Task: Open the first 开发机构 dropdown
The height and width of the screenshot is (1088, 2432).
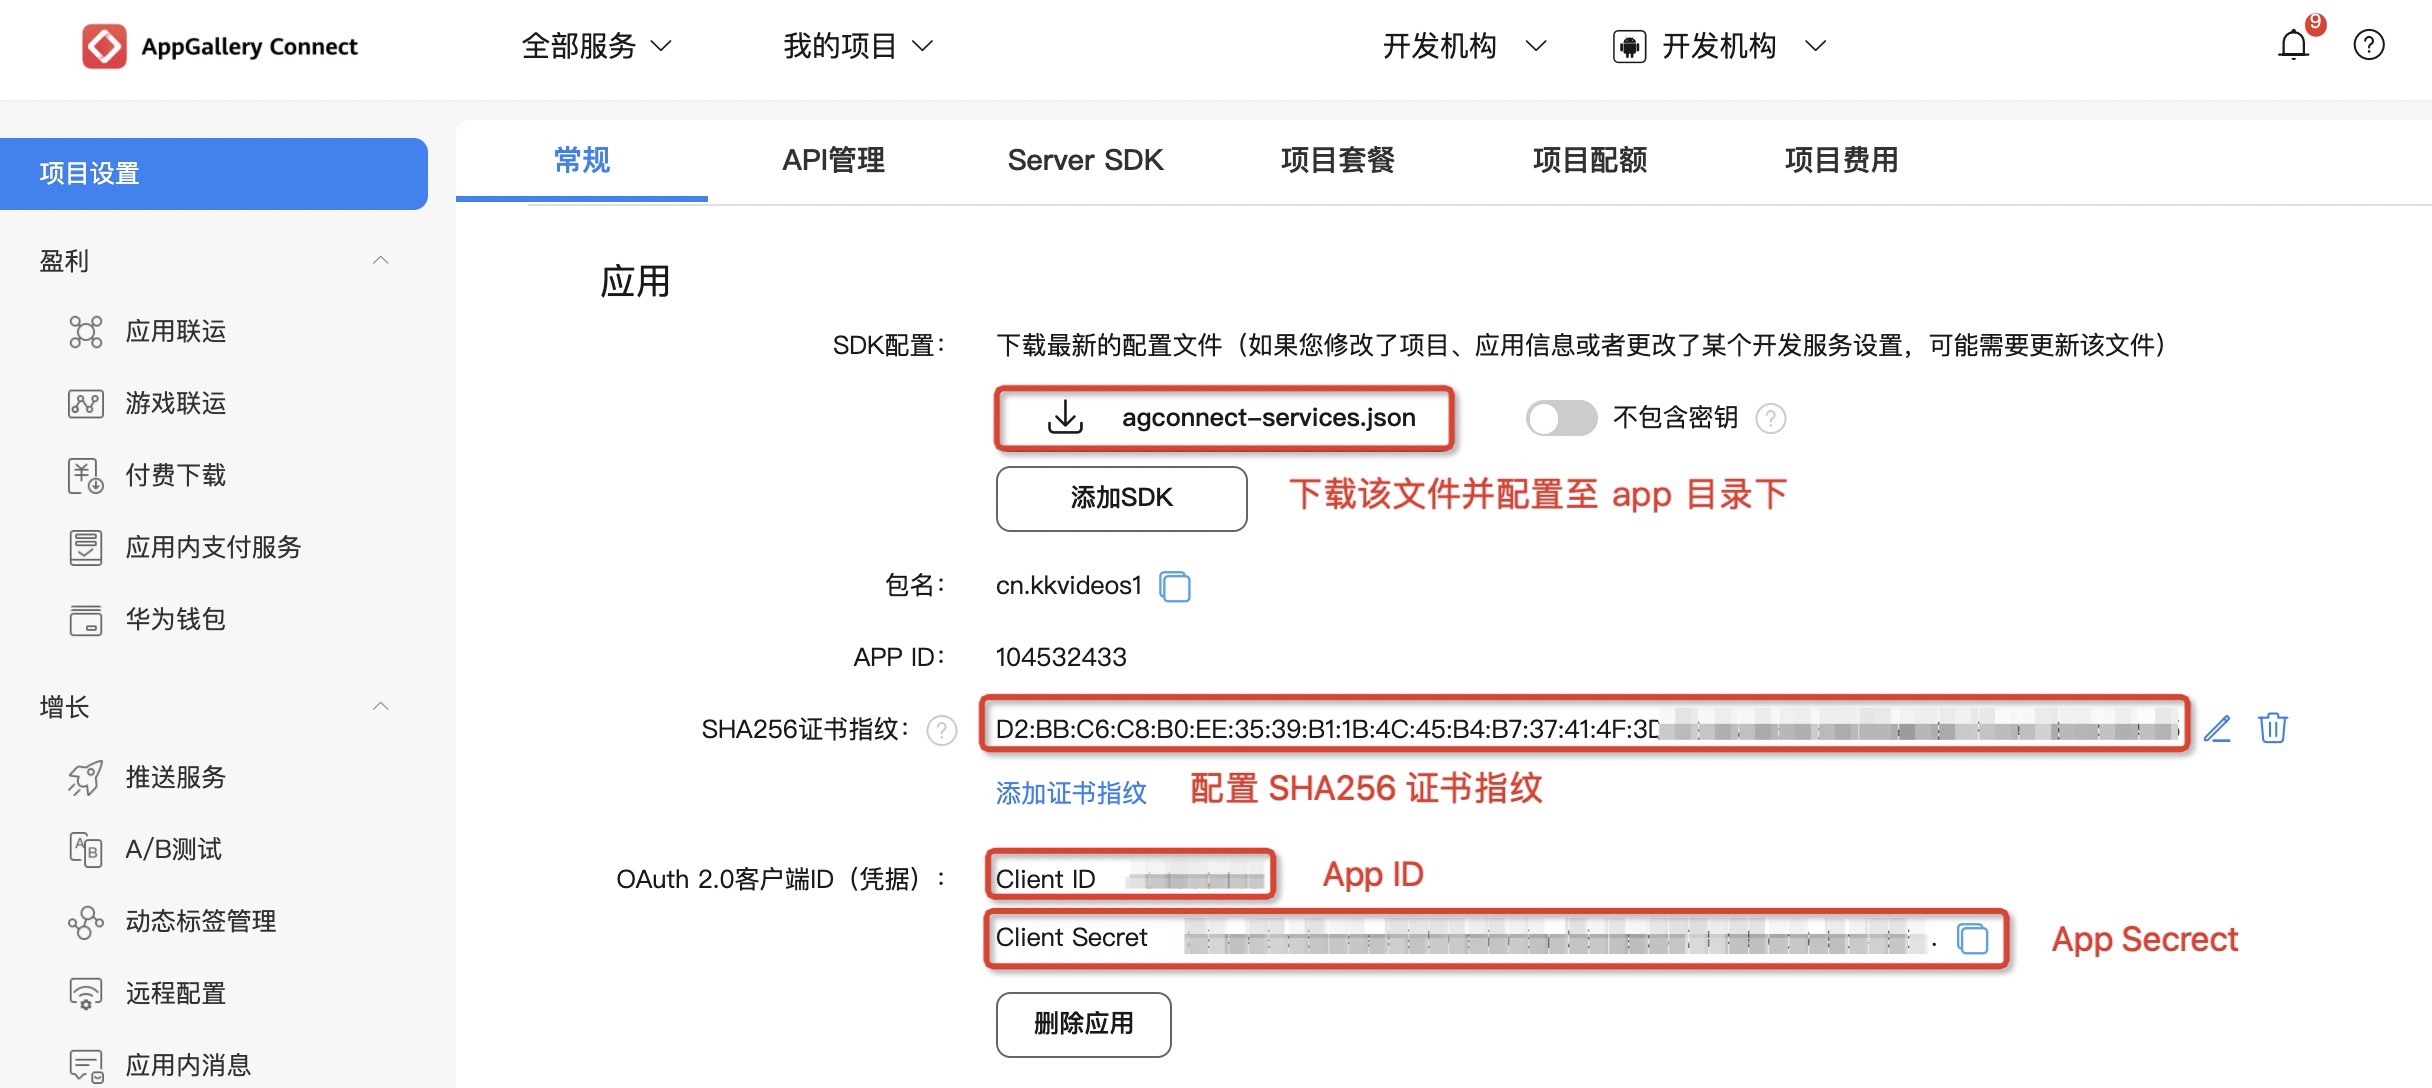Action: click(x=1465, y=46)
